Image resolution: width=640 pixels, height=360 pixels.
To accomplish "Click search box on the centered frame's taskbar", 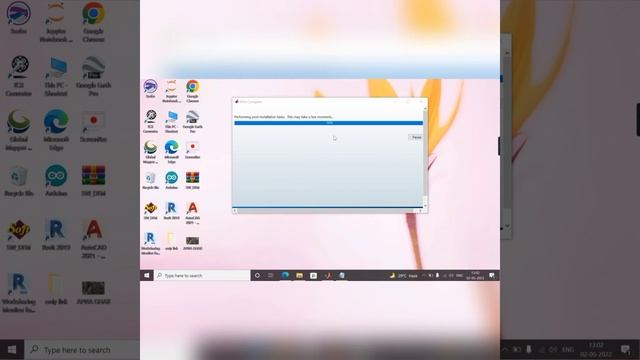I will [202, 276].
